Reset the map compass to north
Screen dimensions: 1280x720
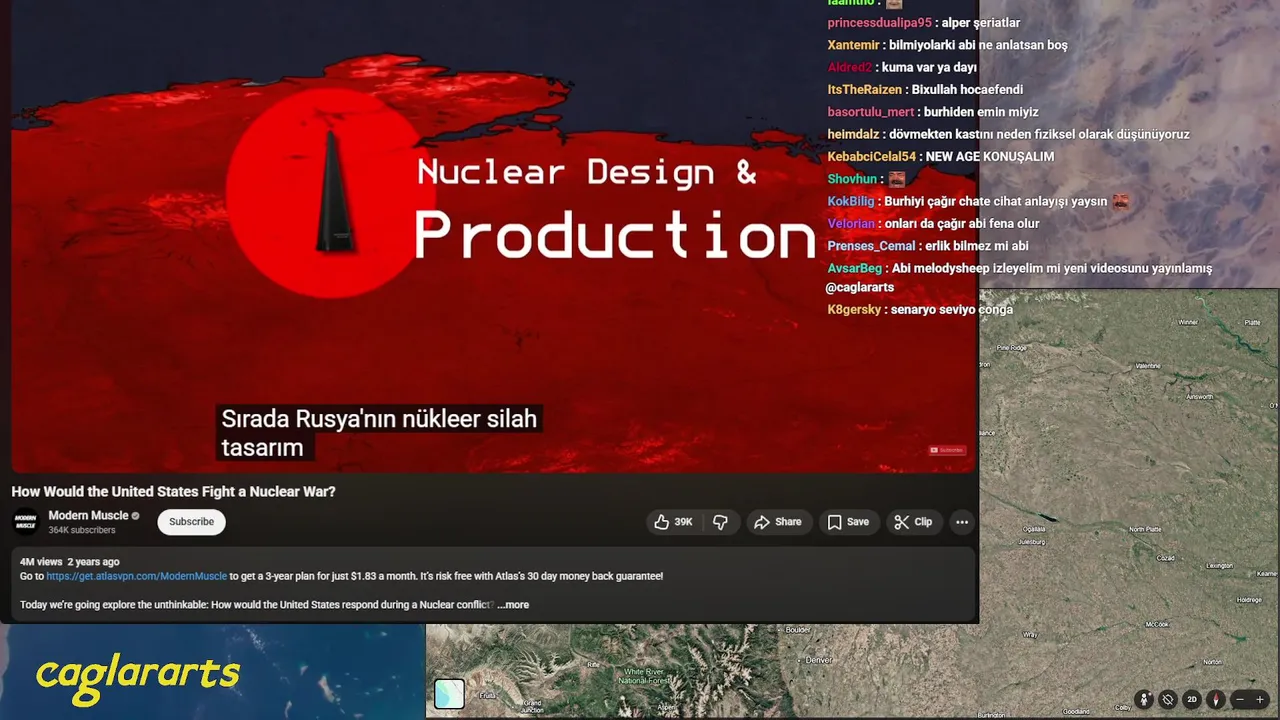tap(1216, 700)
